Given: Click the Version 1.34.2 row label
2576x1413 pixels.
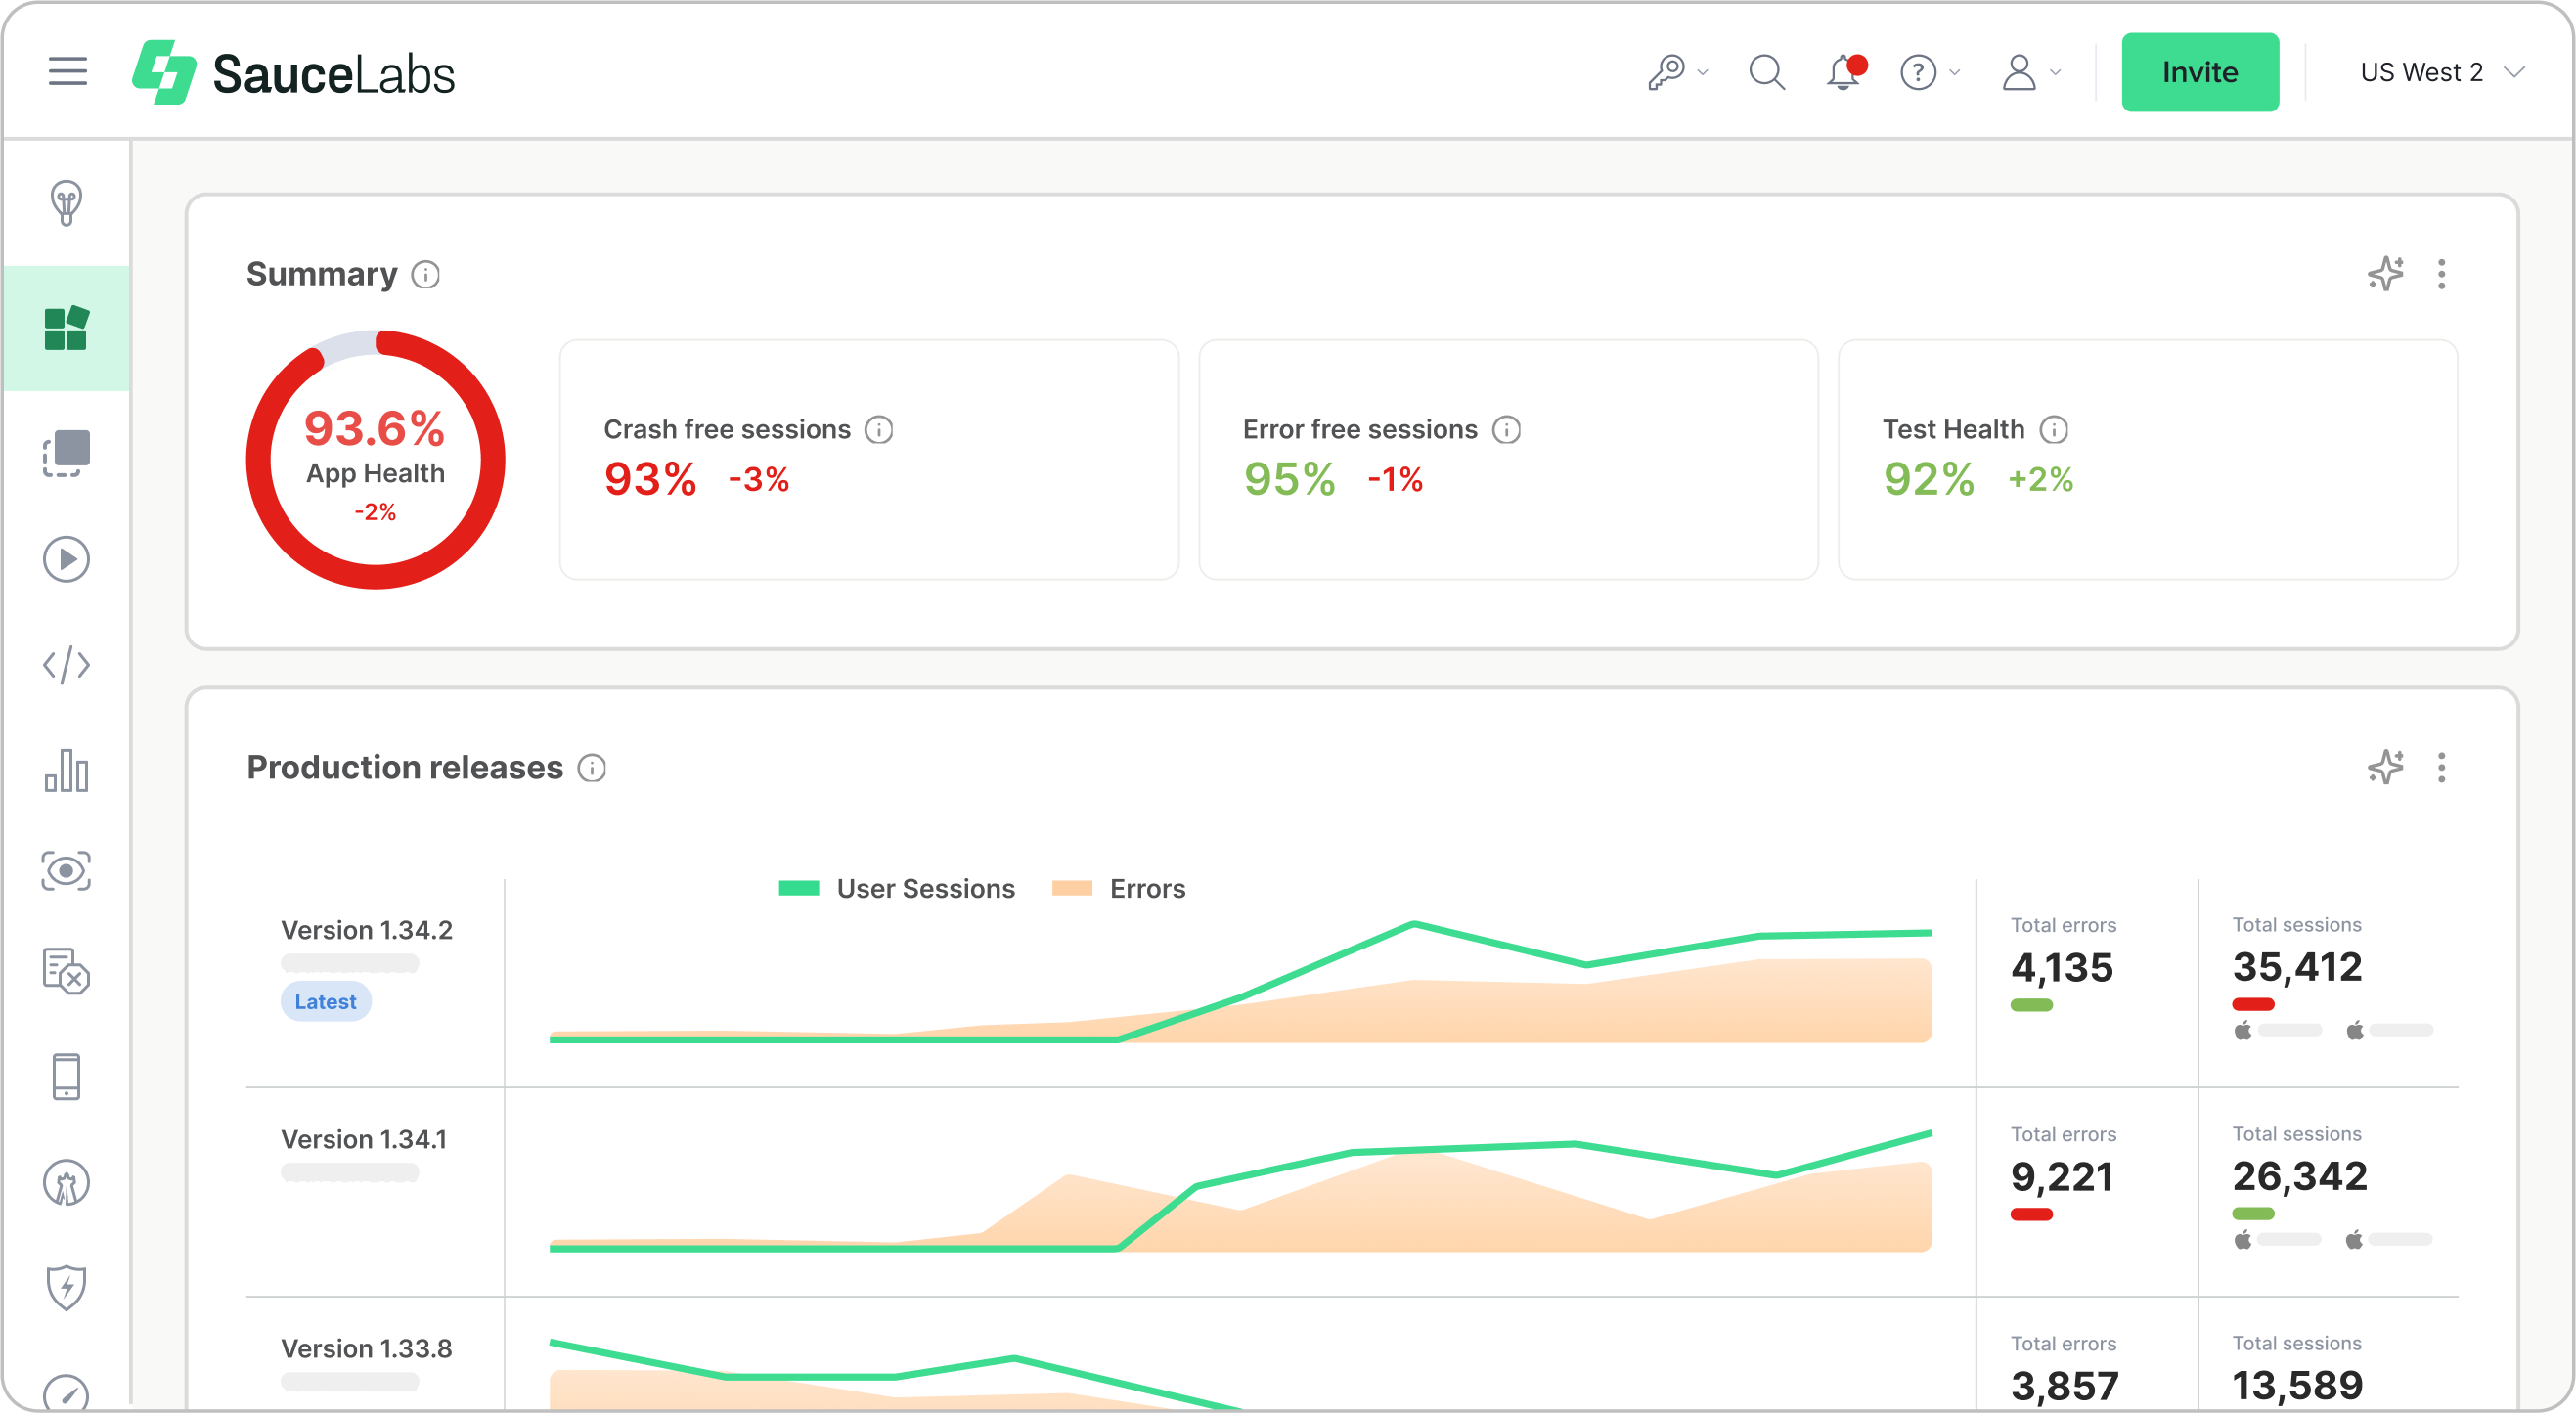Looking at the screenshot, I should point(366,930).
